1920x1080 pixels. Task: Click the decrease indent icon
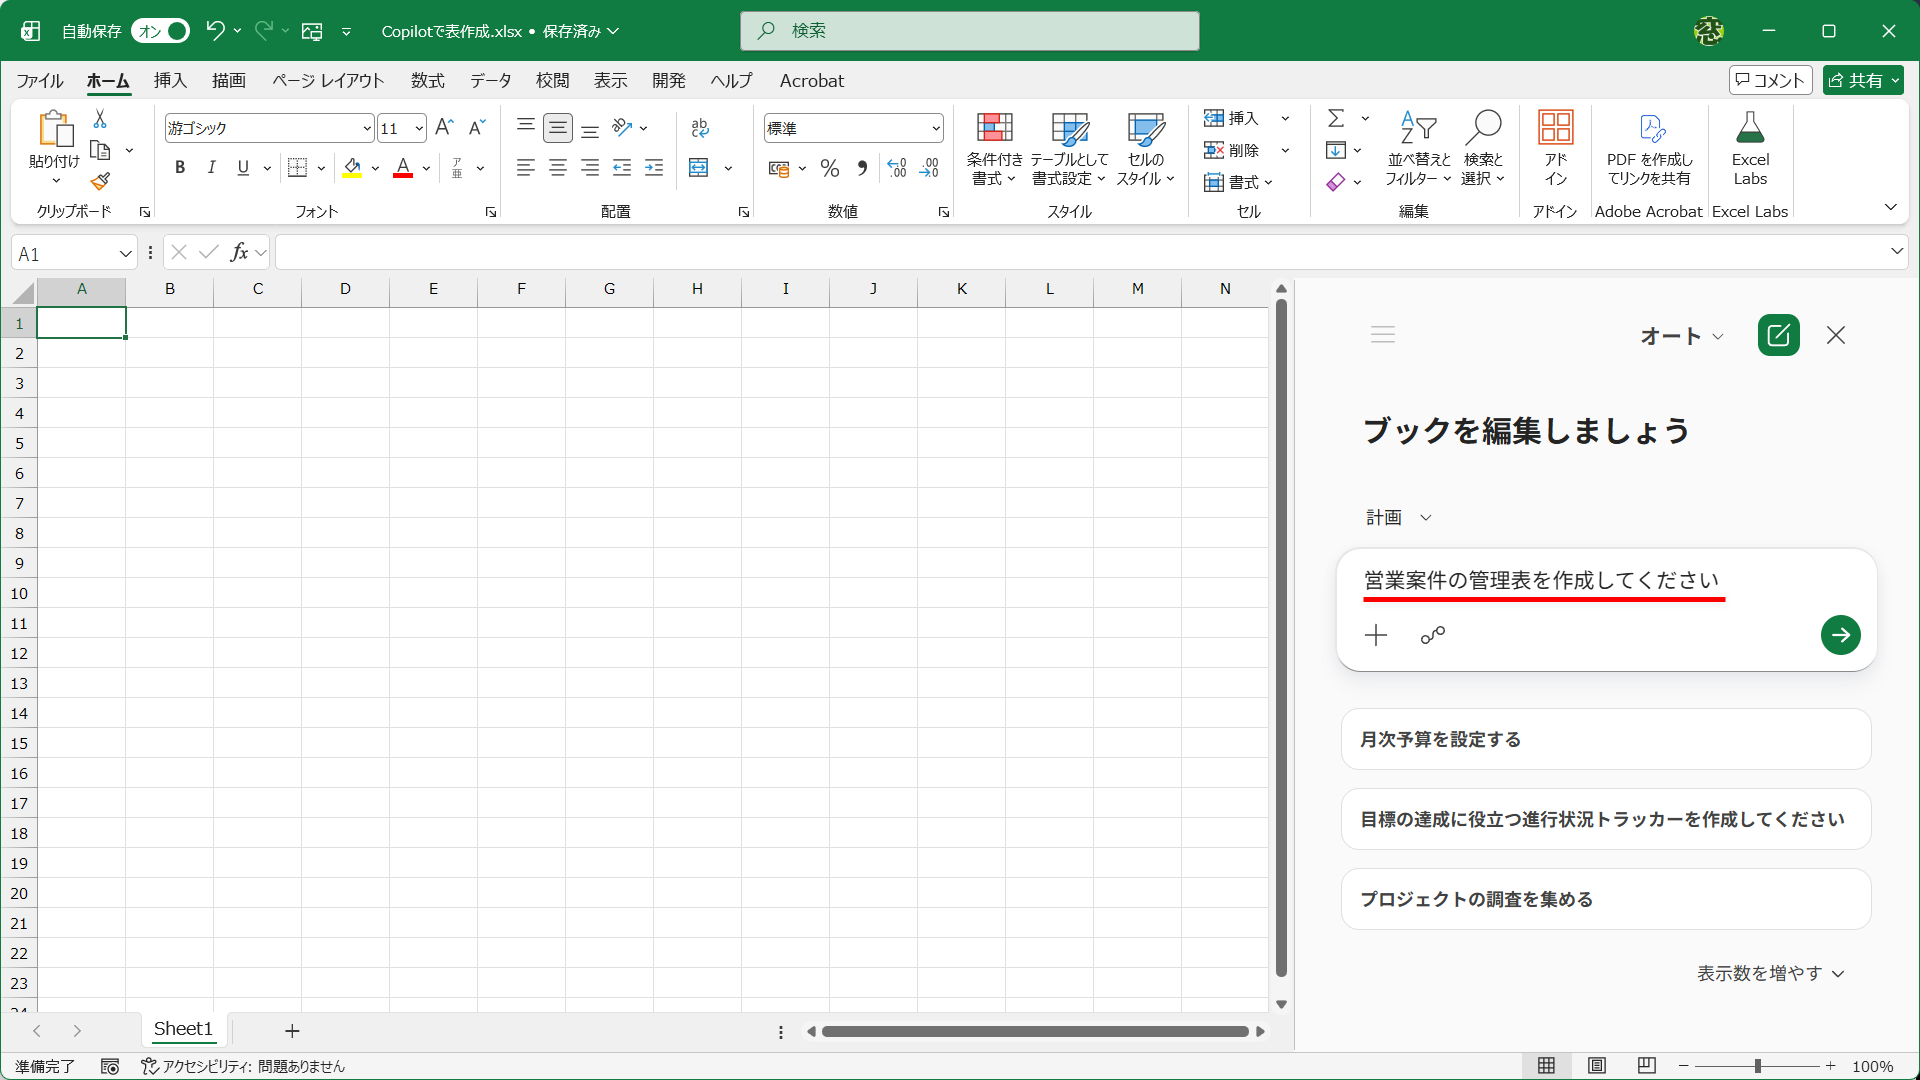(622, 167)
